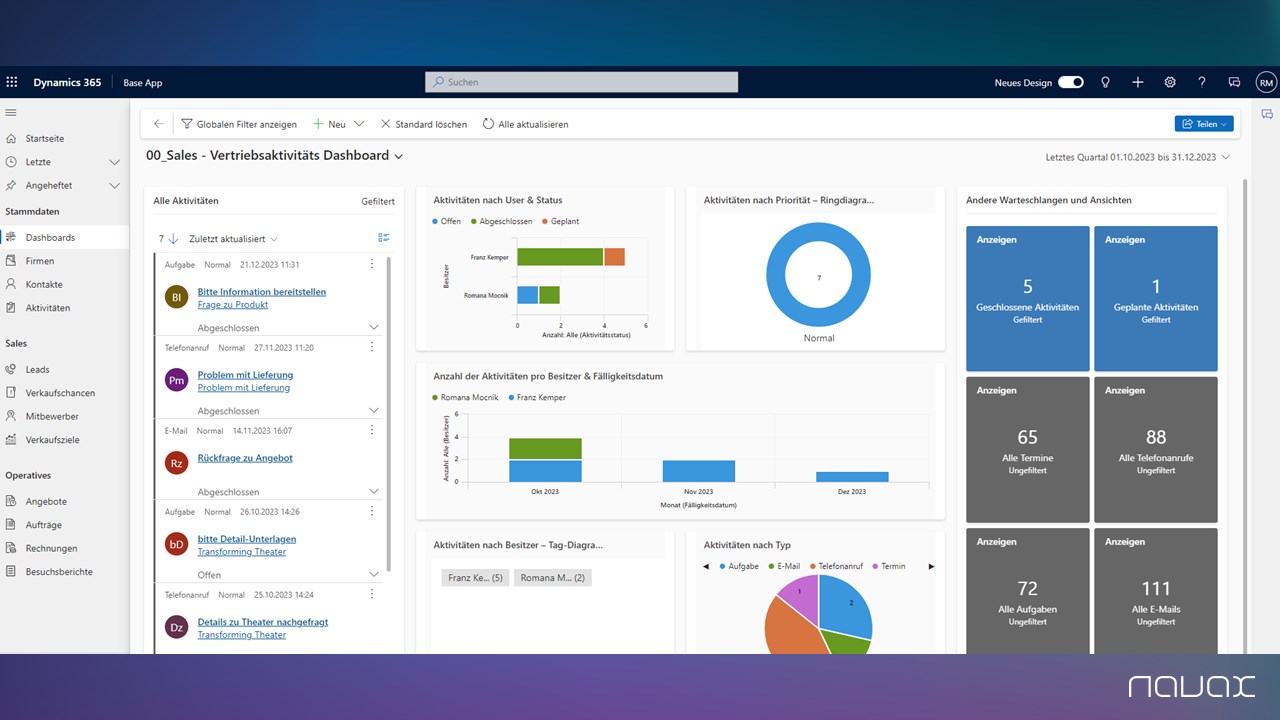Click the right legend arrow in Aktivitäten nach Typ
Screen dimensions: 1280x720
(x=931, y=566)
